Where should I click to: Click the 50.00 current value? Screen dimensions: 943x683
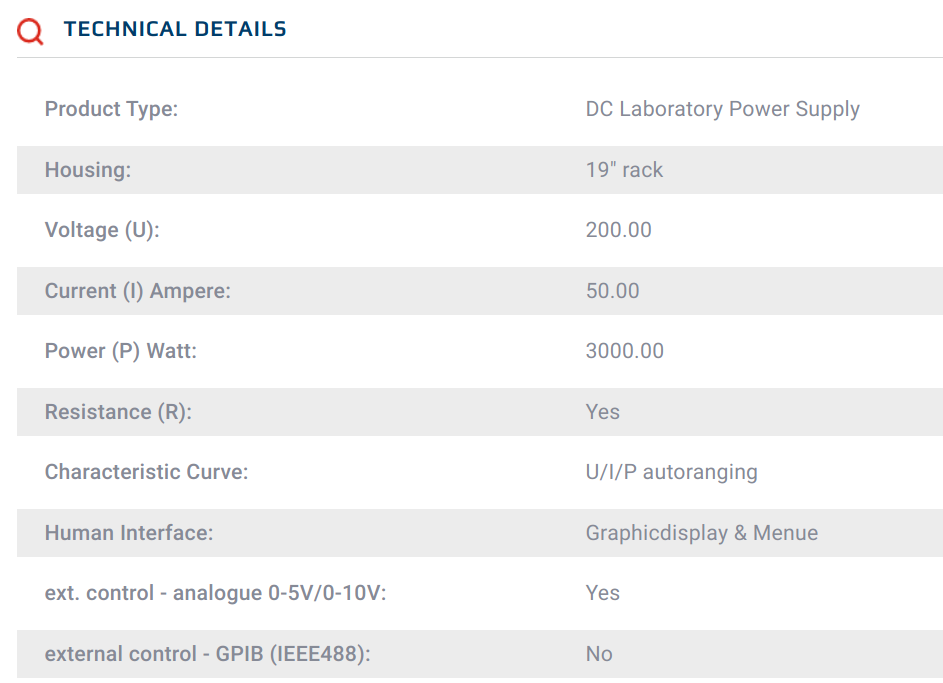(612, 291)
